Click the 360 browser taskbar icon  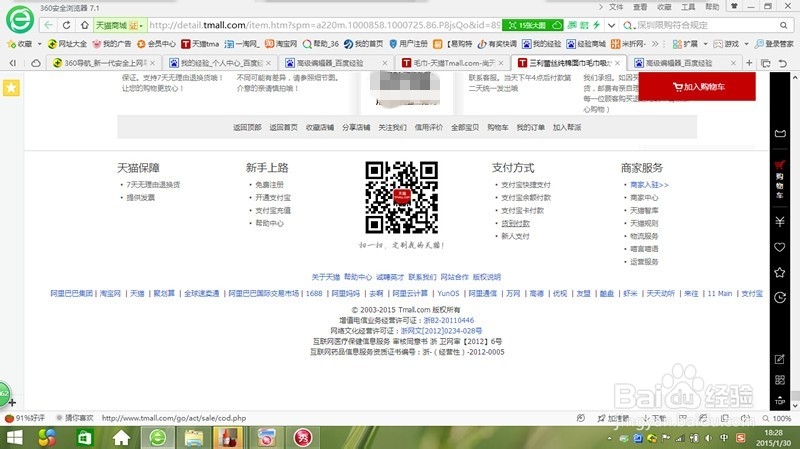pos(158,438)
